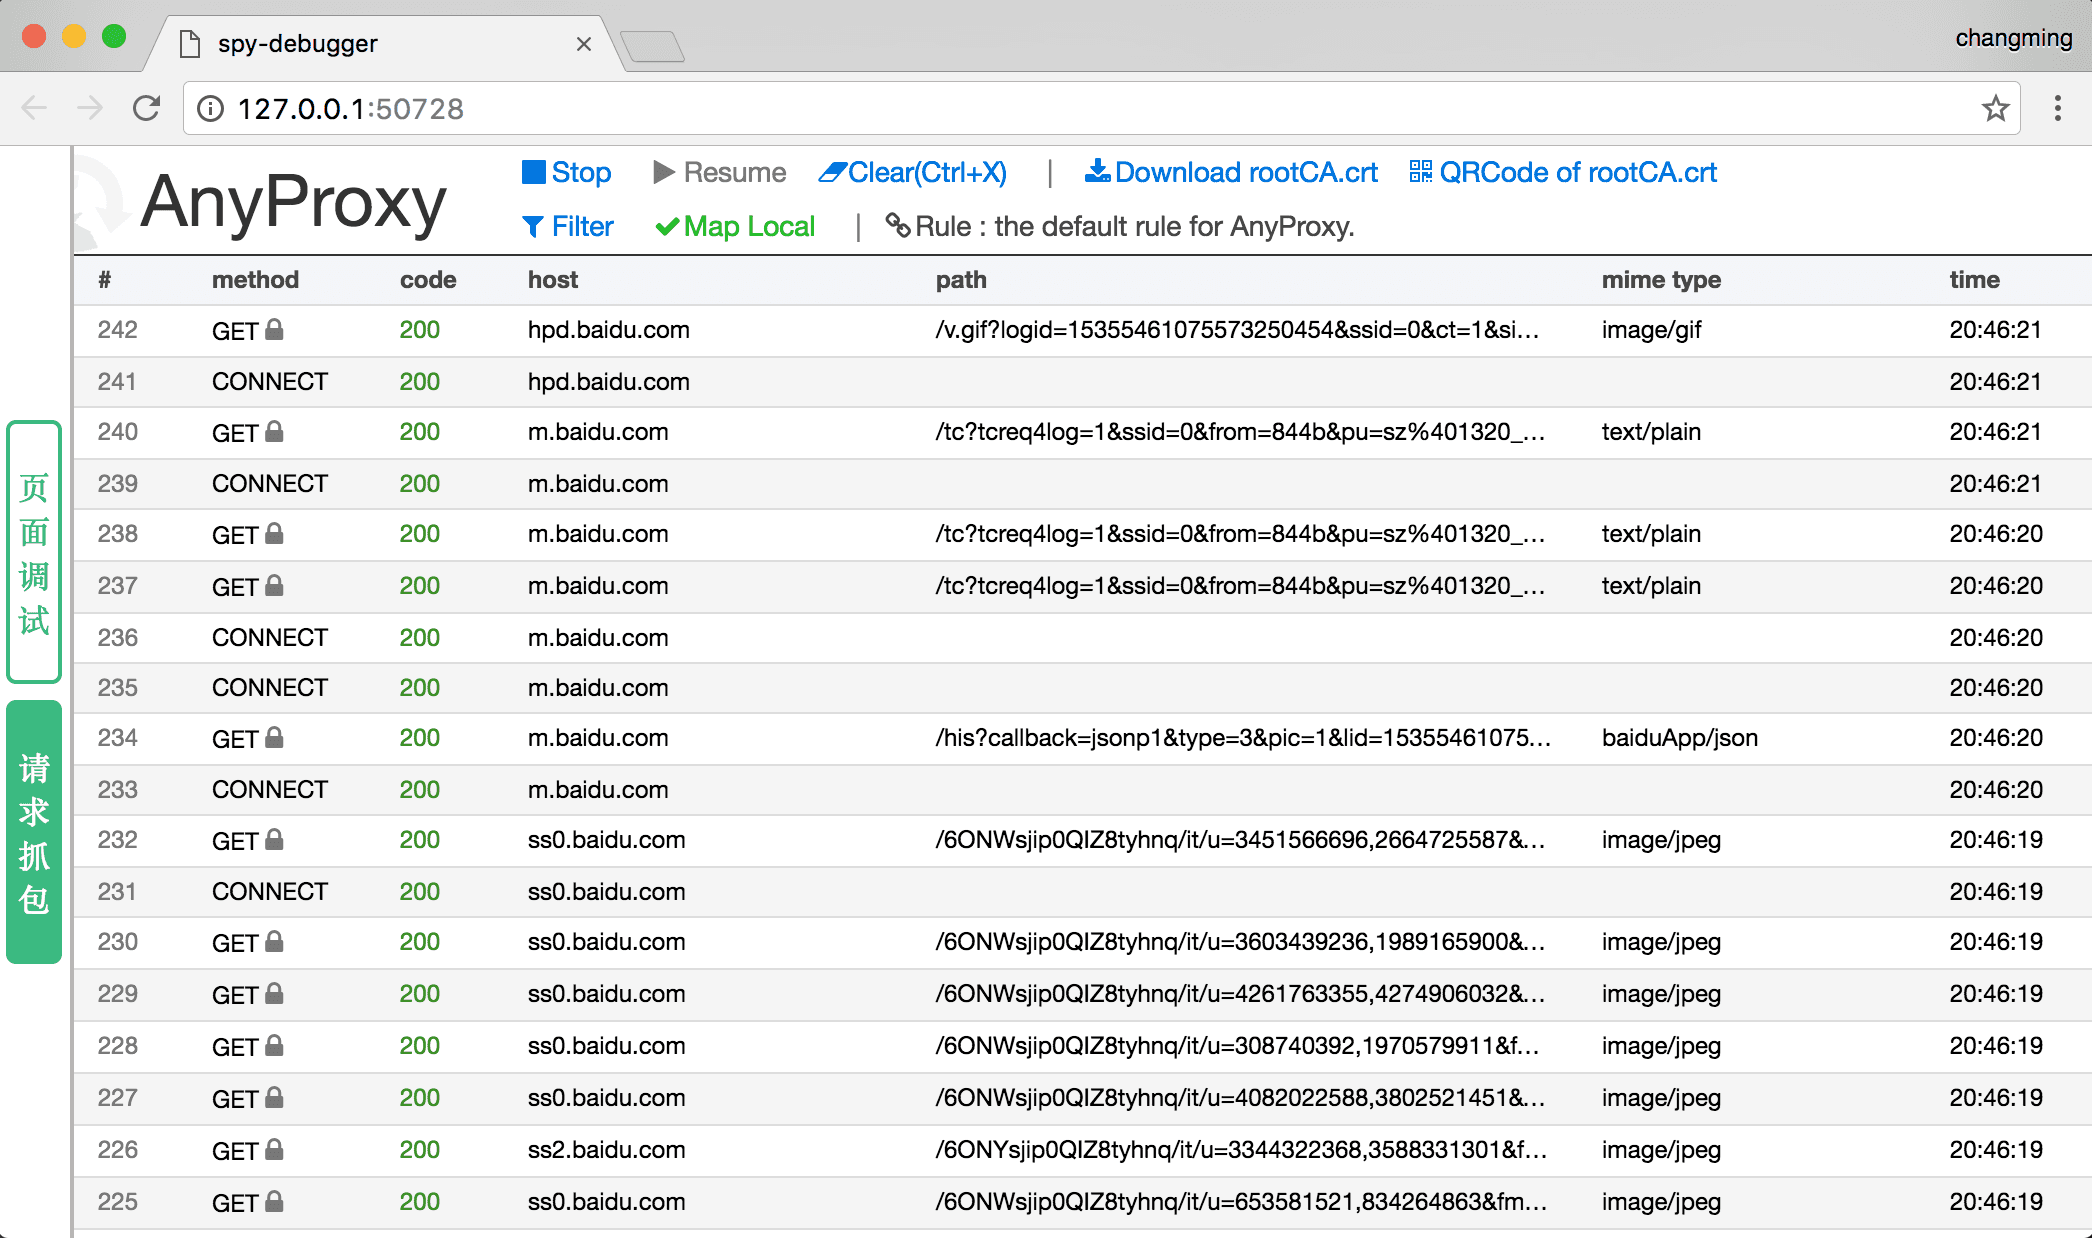This screenshot has width=2092, height=1238.
Task: Open the QRCode of rootCA.crt icon
Action: (1420, 172)
